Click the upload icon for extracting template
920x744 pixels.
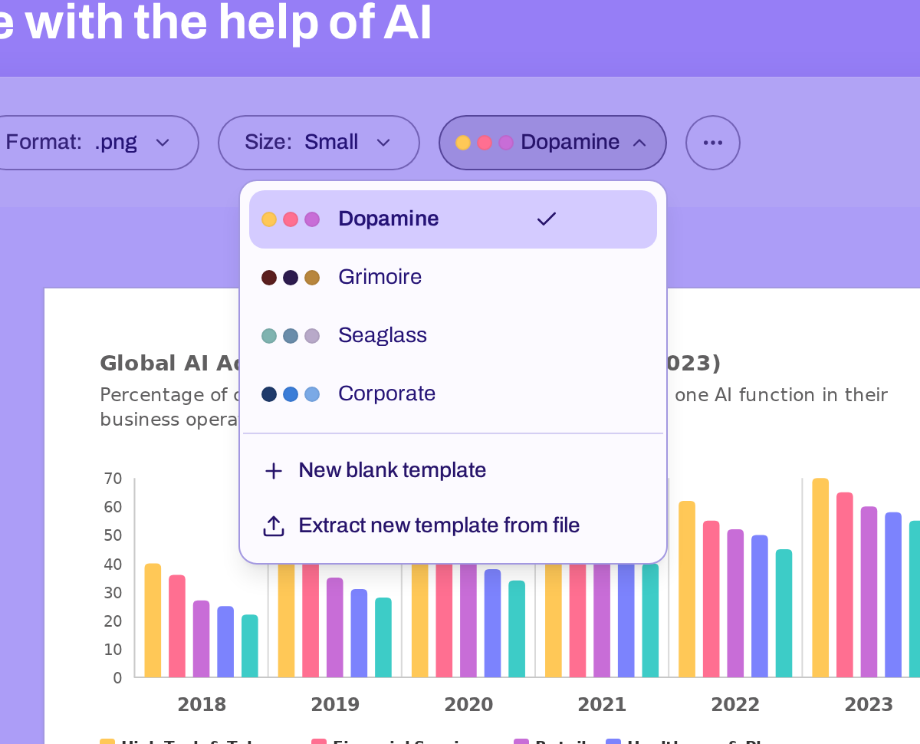click(x=273, y=526)
